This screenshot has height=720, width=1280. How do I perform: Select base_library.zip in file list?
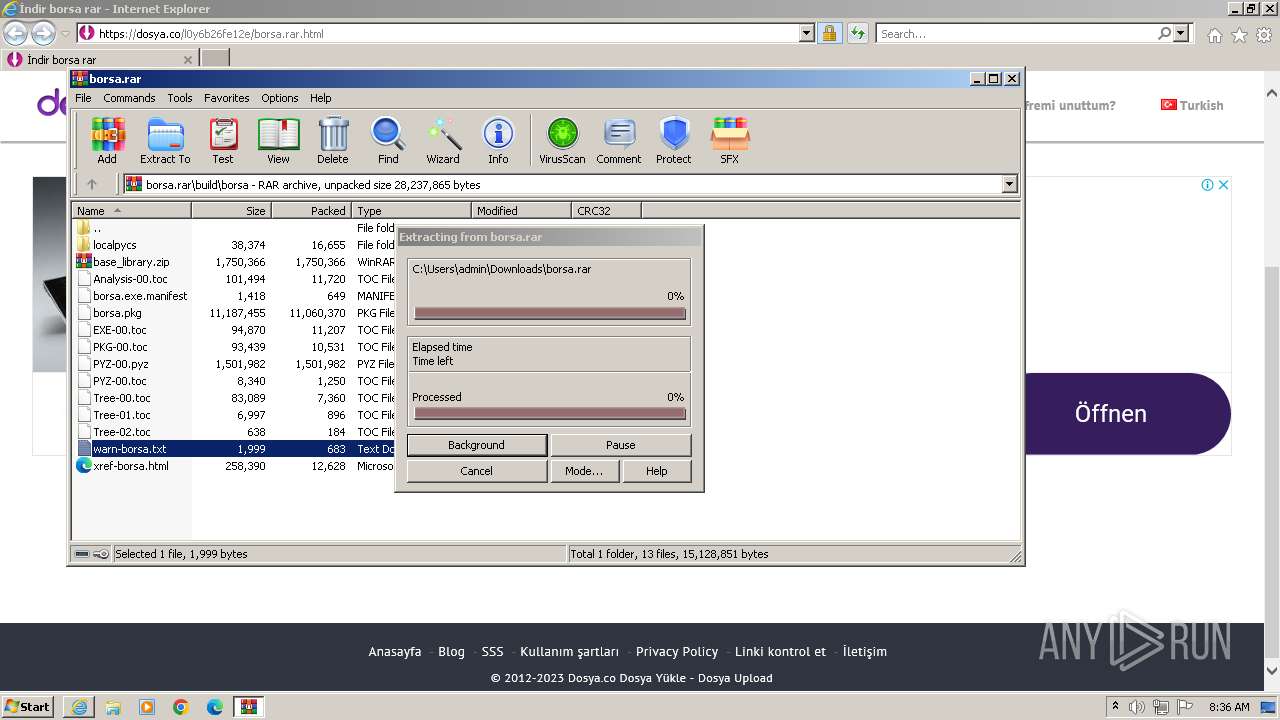pyautogui.click(x=131, y=262)
